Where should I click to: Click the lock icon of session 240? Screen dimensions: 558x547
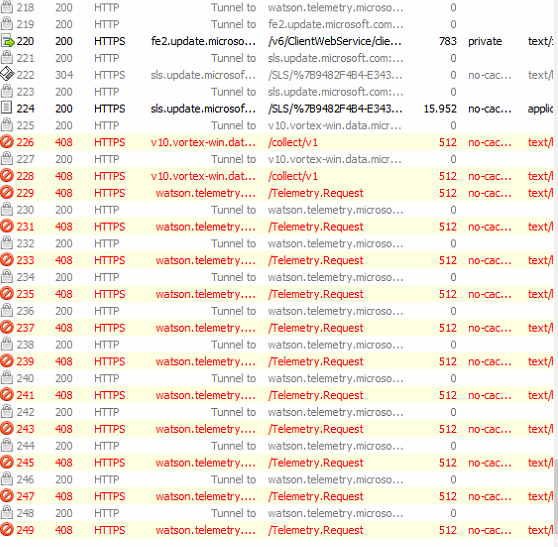pyautogui.click(x=7, y=378)
